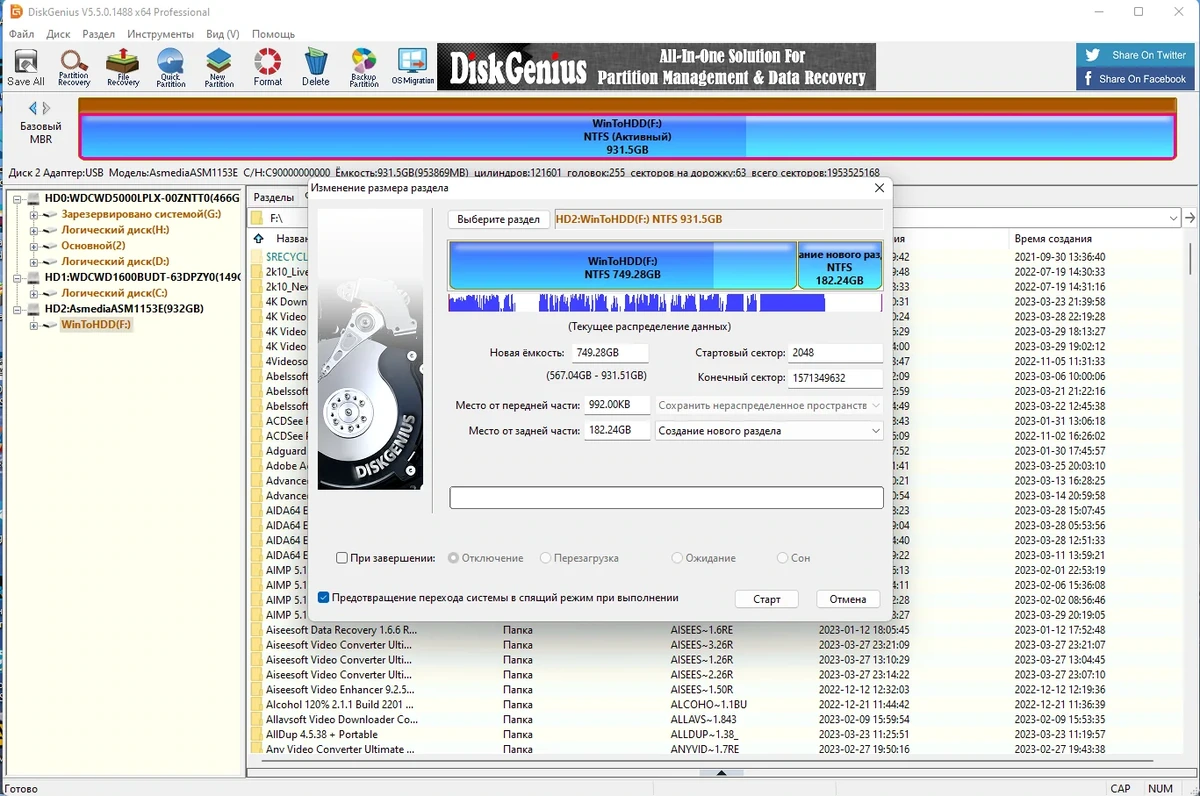Click the $RECYCLE folder icon
Image resolution: width=1200 pixels, height=796 pixels.
click(x=257, y=257)
